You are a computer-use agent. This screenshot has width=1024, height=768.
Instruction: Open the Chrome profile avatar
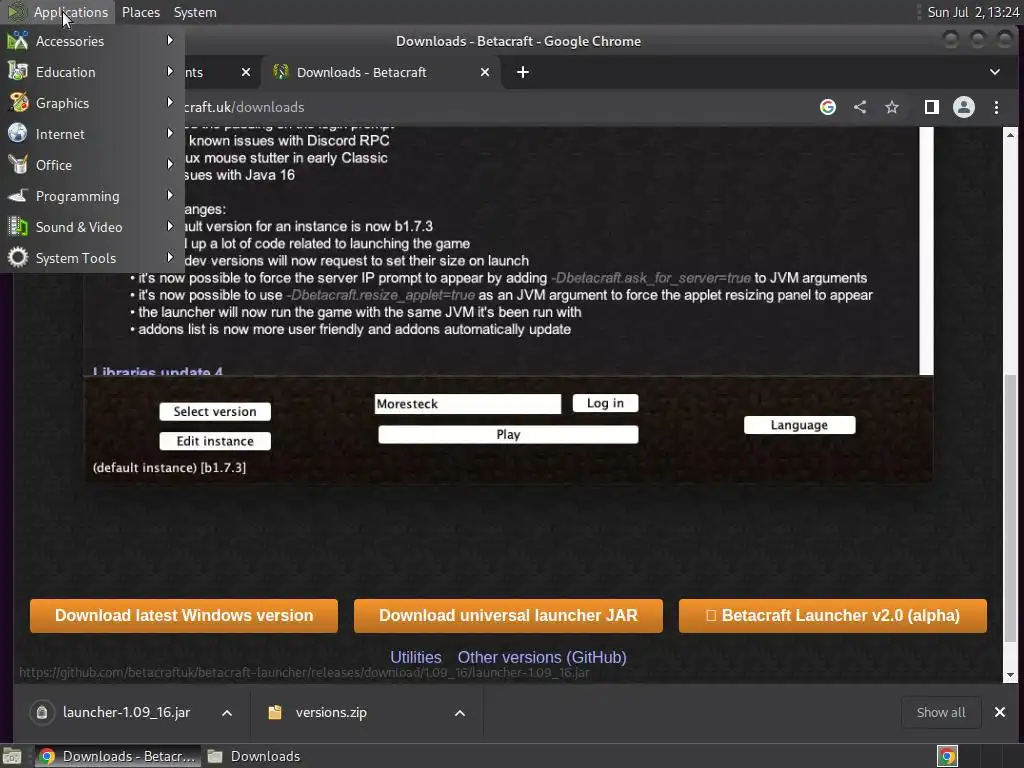pyautogui.click(x=964, y=107)
